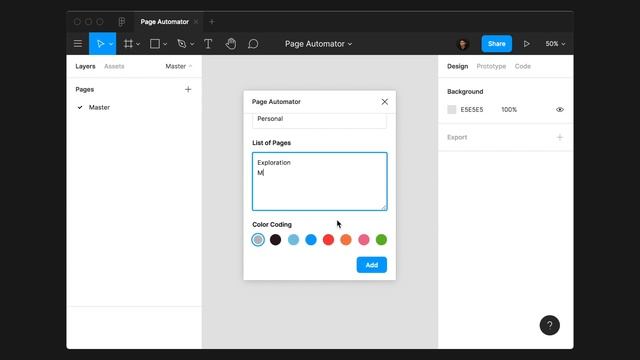Switch to the Design tab

coord(457,66)
